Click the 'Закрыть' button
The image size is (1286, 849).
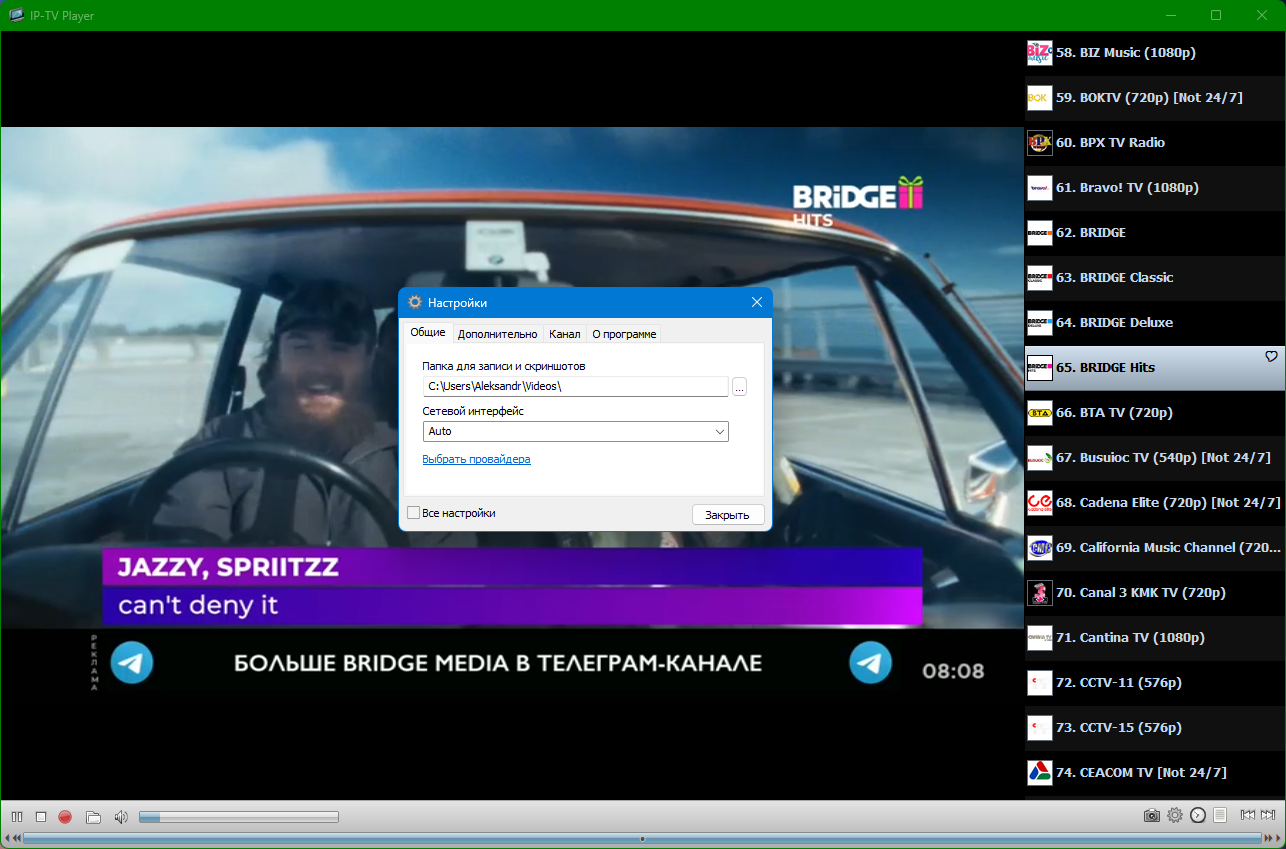tap(727, 515)
